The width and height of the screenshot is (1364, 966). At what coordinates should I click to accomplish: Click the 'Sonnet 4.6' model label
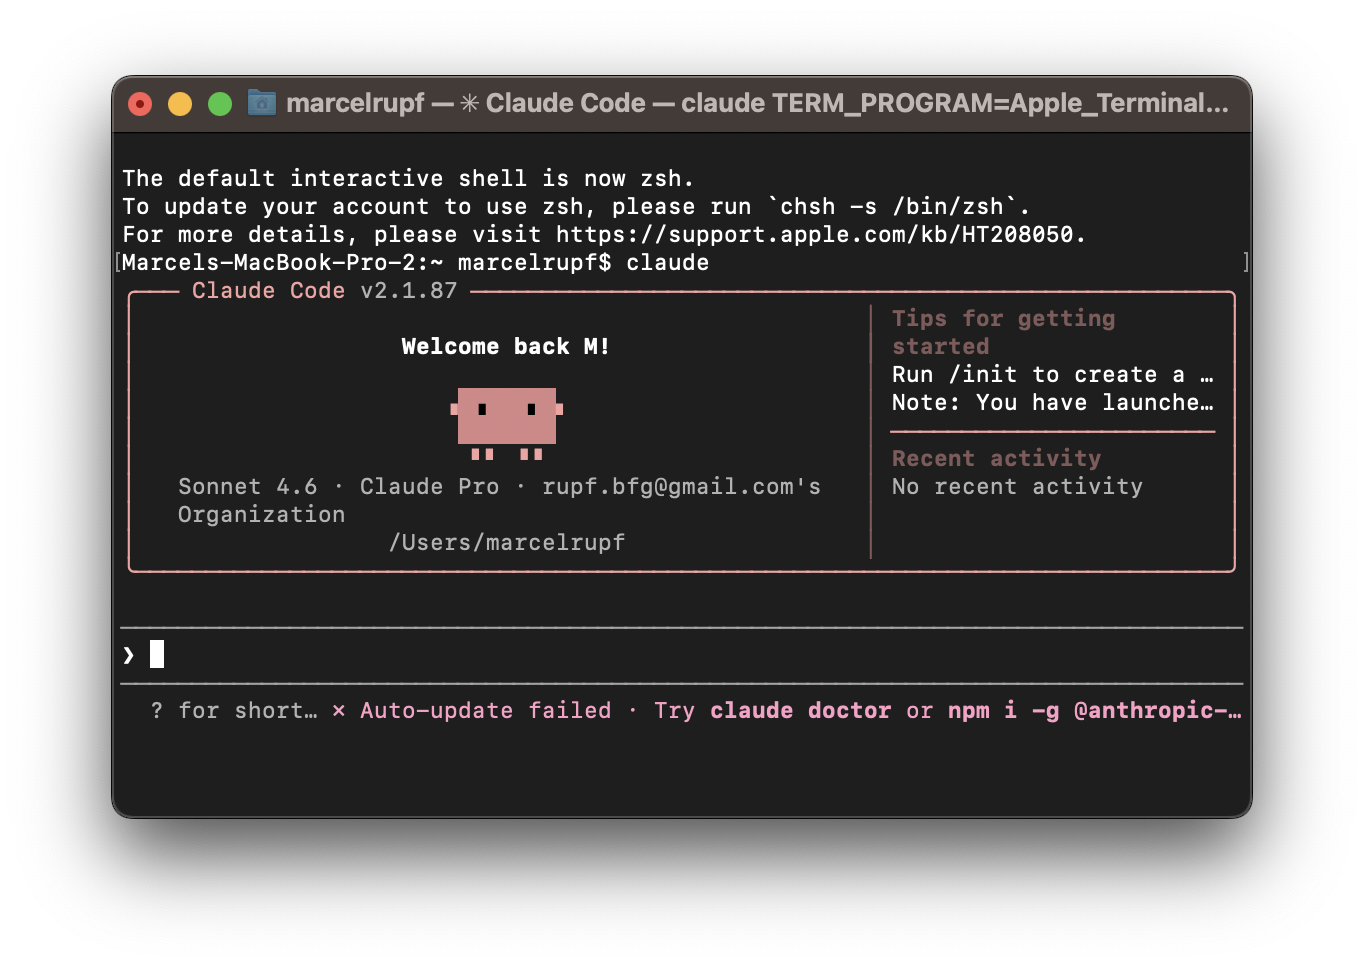tap(248, 487)
